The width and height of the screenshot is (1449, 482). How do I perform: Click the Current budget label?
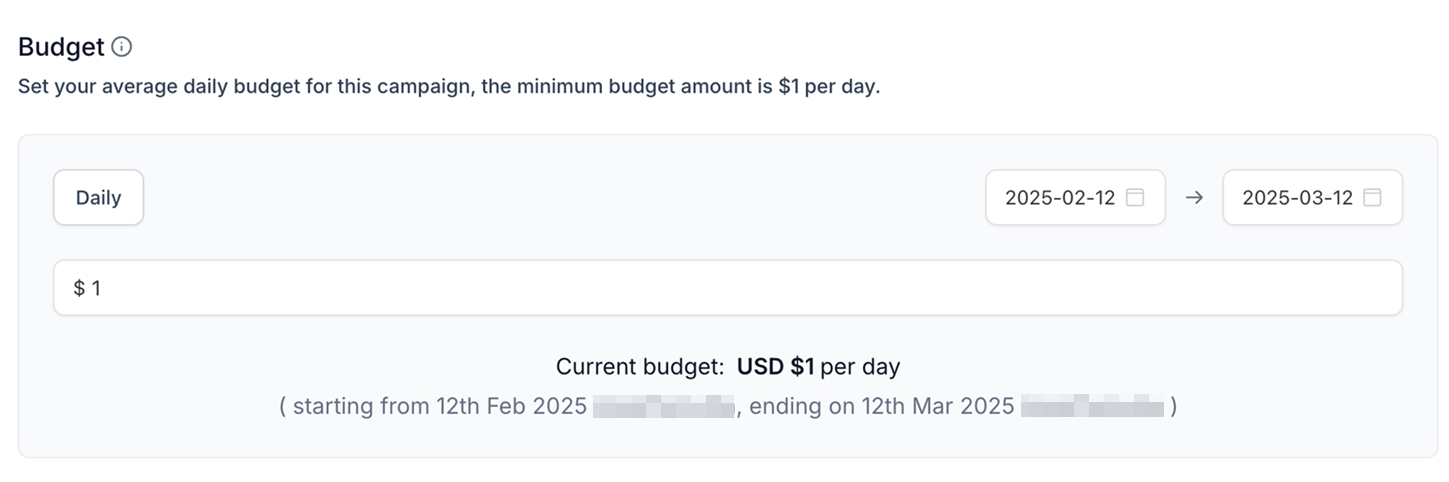click(x=640, y=367)
